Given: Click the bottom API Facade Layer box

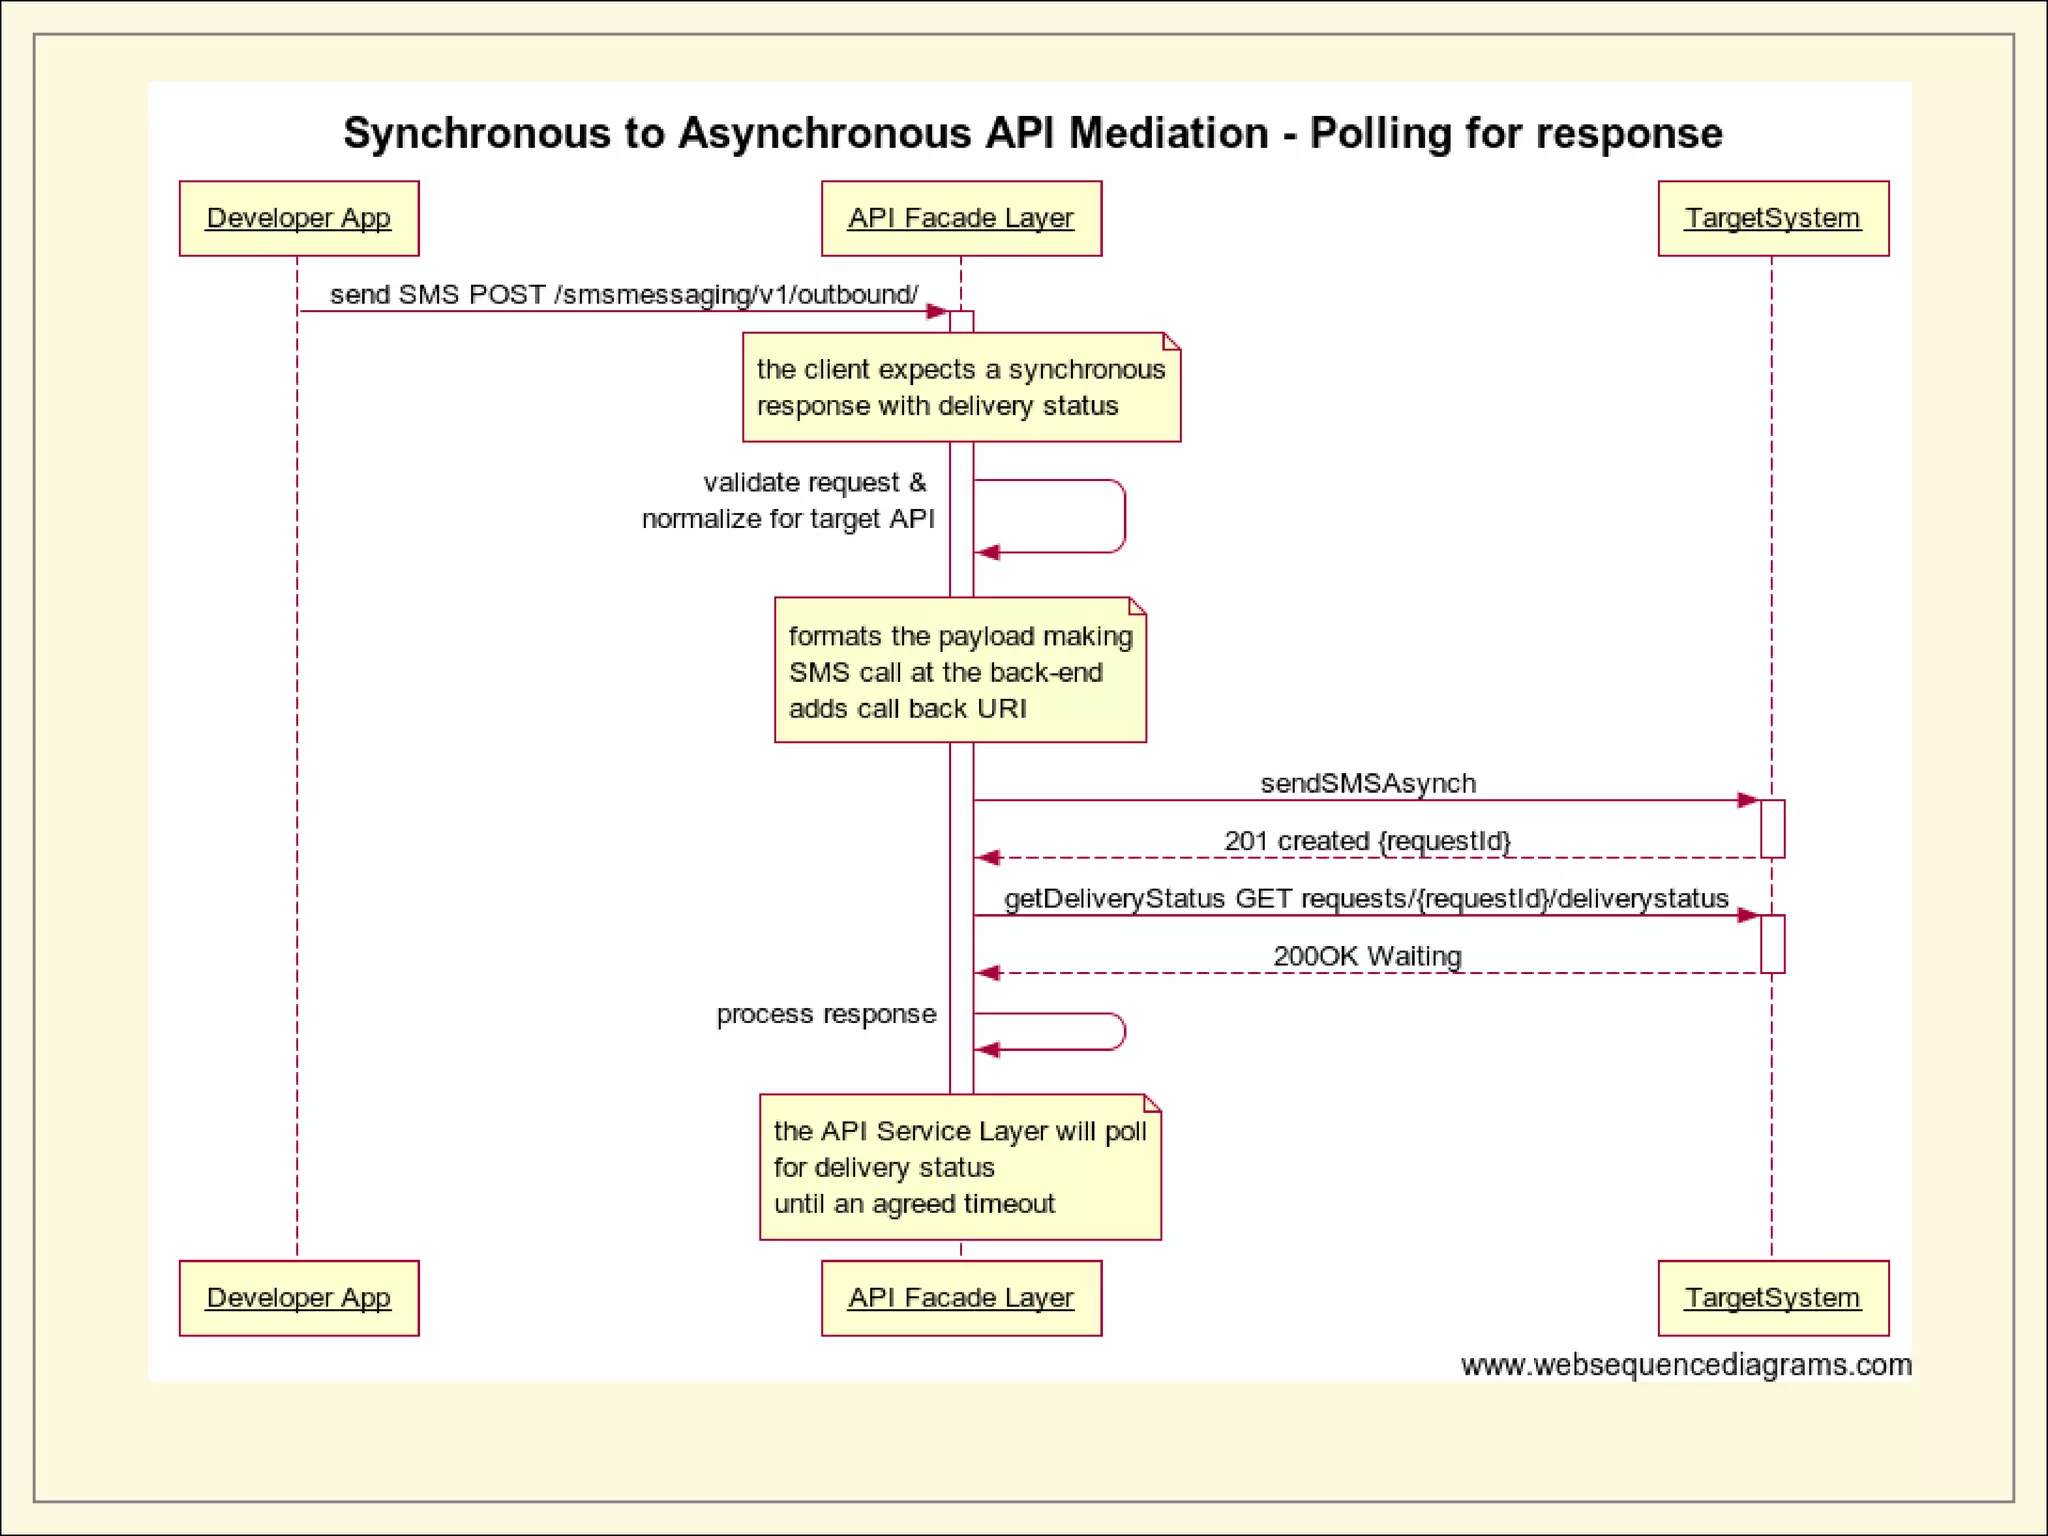Looking at the screenshot, I should pos(960,1297).
